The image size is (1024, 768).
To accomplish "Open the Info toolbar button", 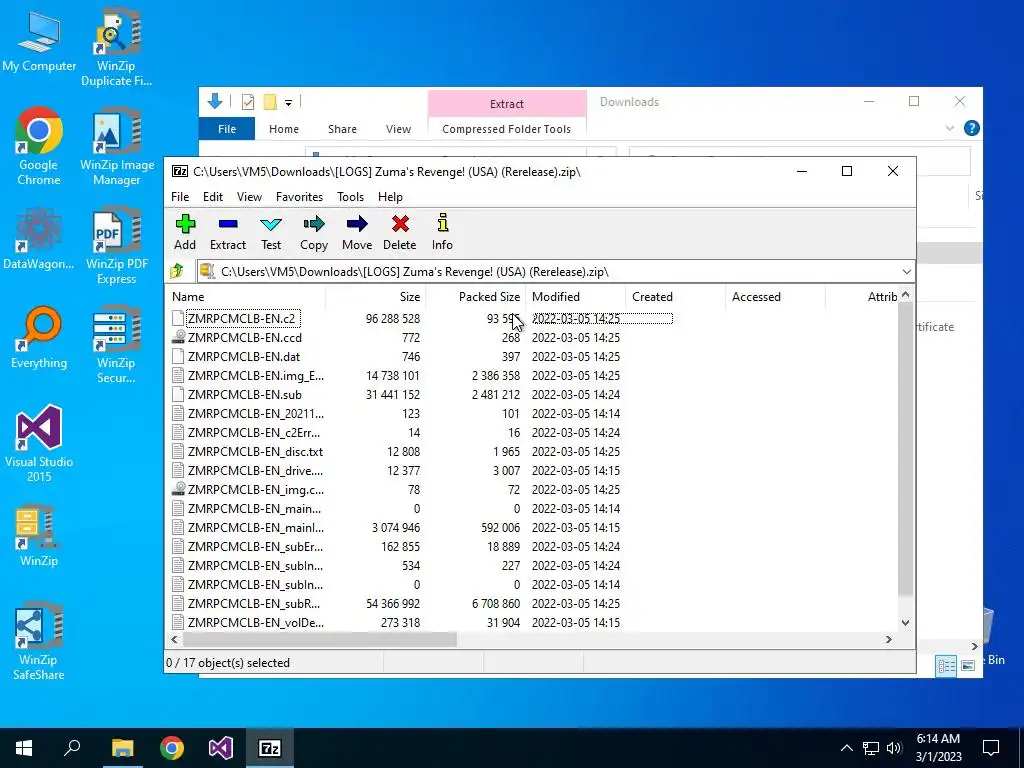I will pyautogui.click(x=442, y=232).
